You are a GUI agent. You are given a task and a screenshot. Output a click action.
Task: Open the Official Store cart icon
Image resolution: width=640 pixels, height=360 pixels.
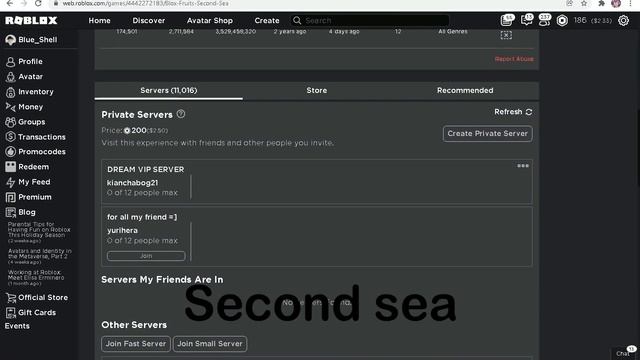click(x=11, y=298)
